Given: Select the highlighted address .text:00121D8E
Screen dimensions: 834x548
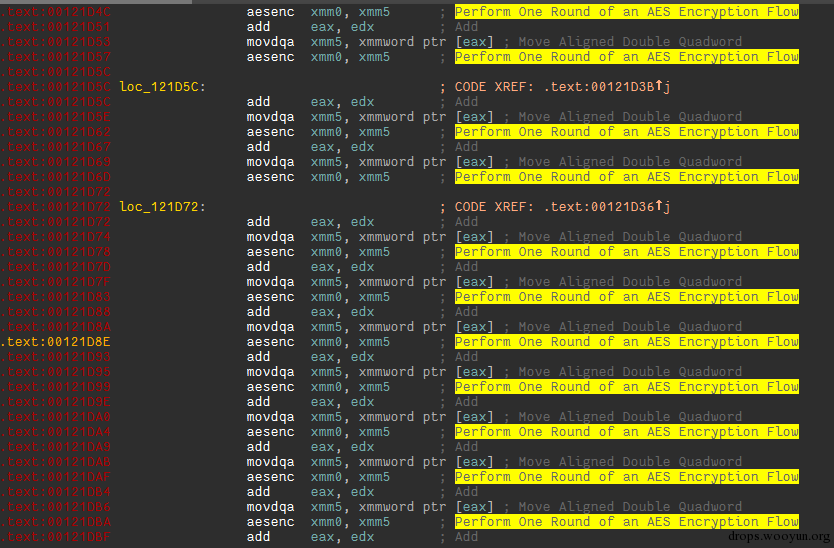Looking at the screenshot, I should [55, 342].
